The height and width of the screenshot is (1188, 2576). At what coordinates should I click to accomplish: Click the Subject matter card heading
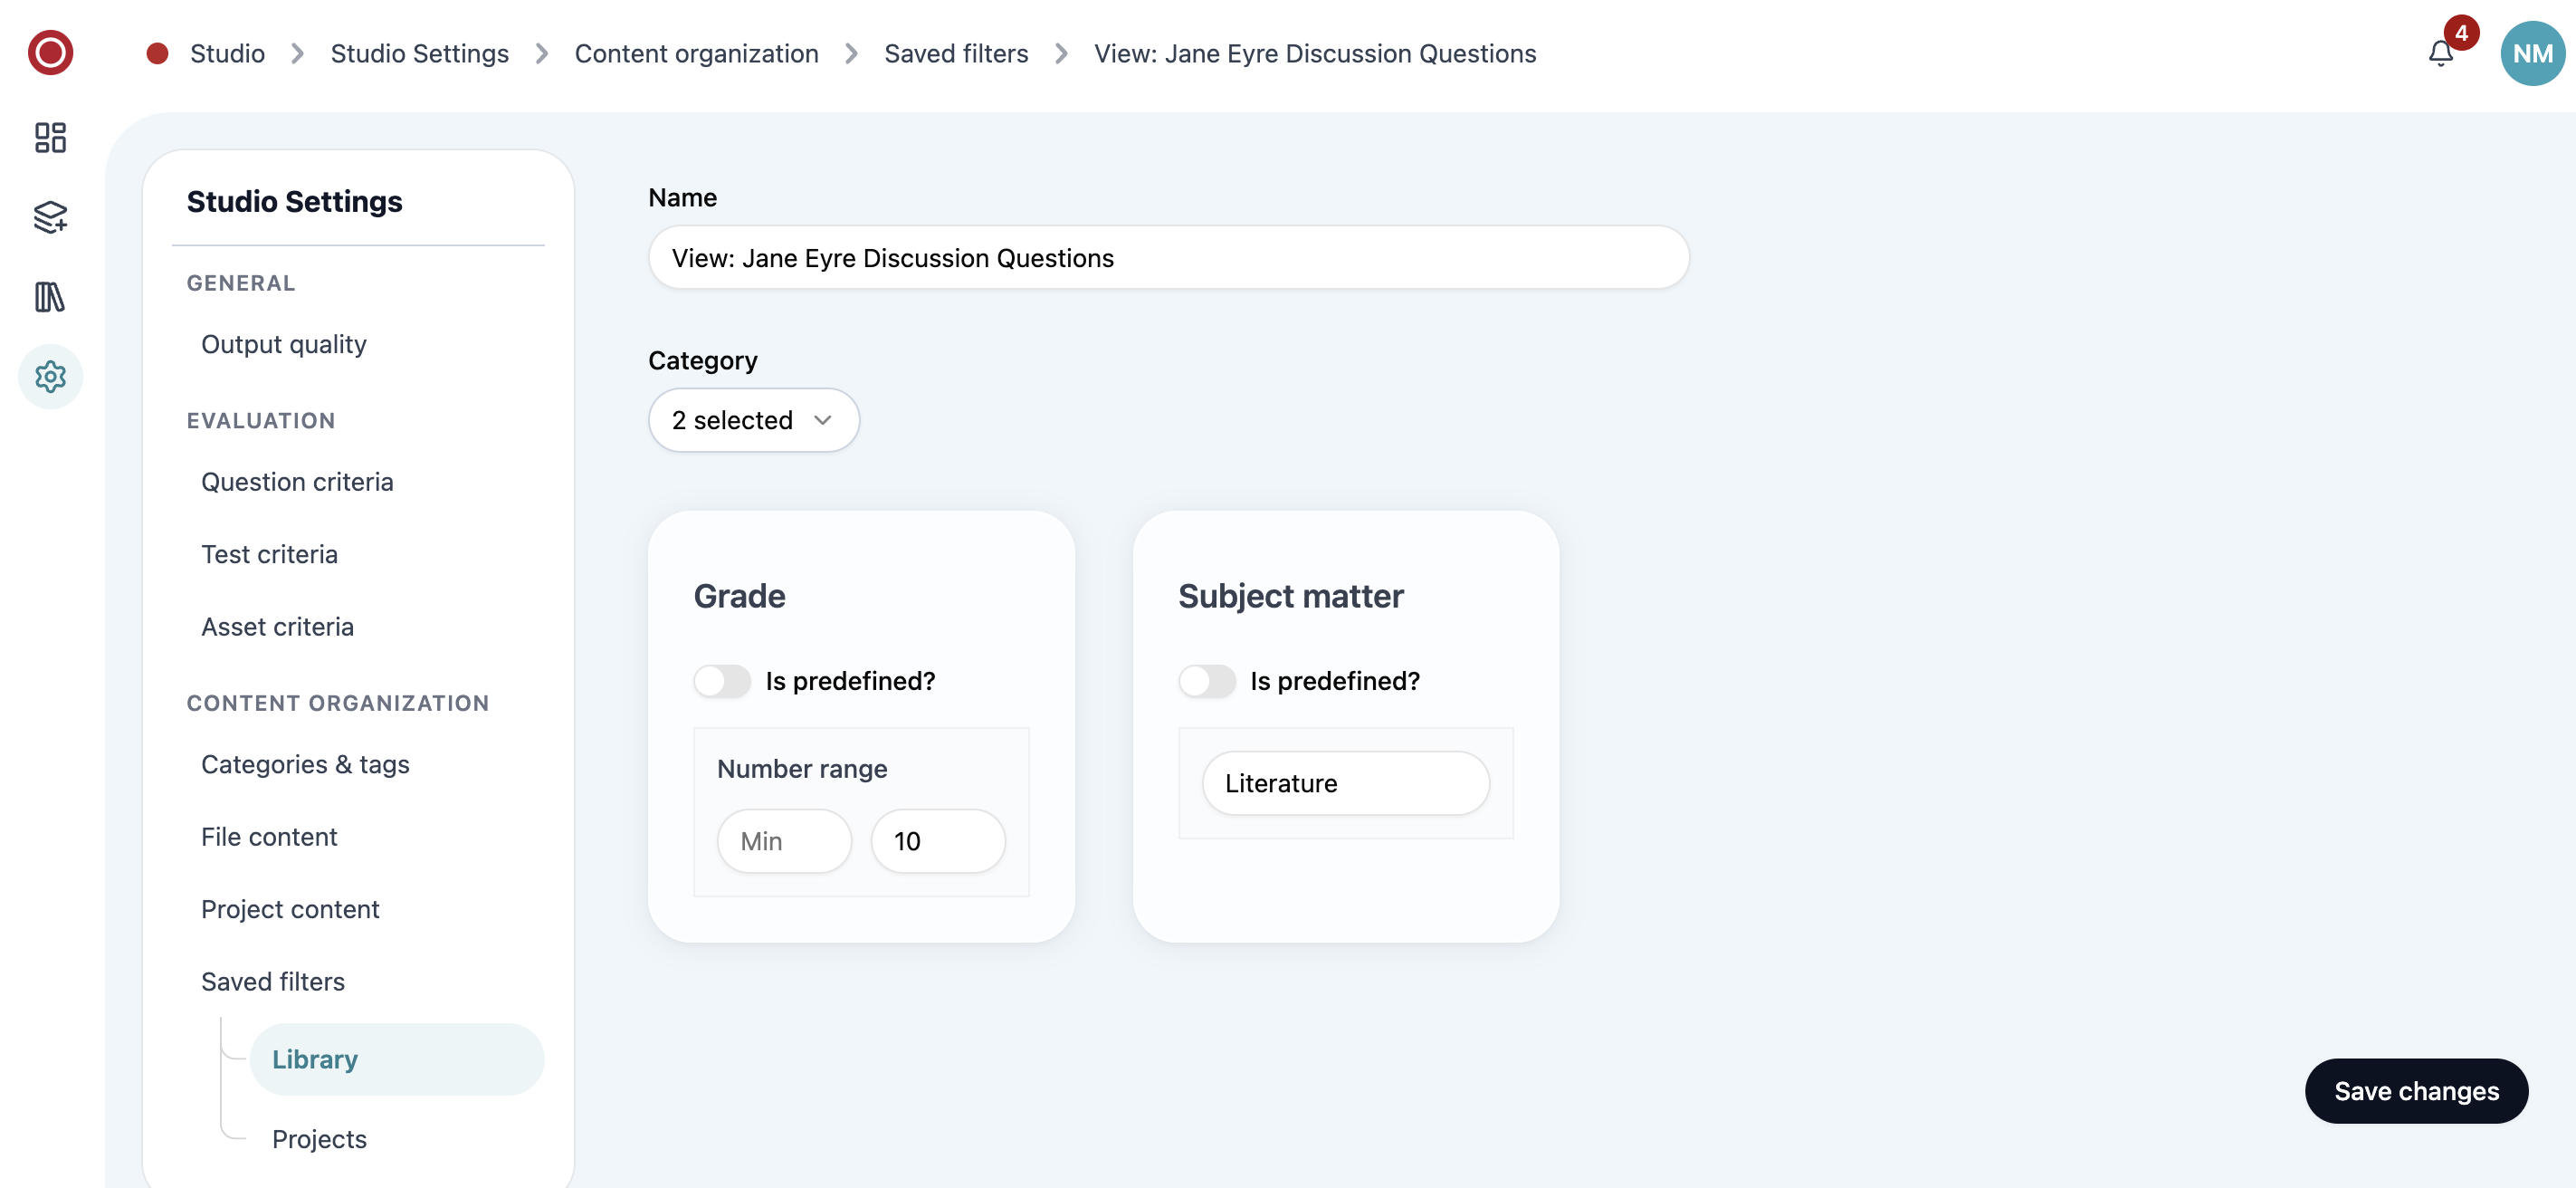tap(1290, 596)
